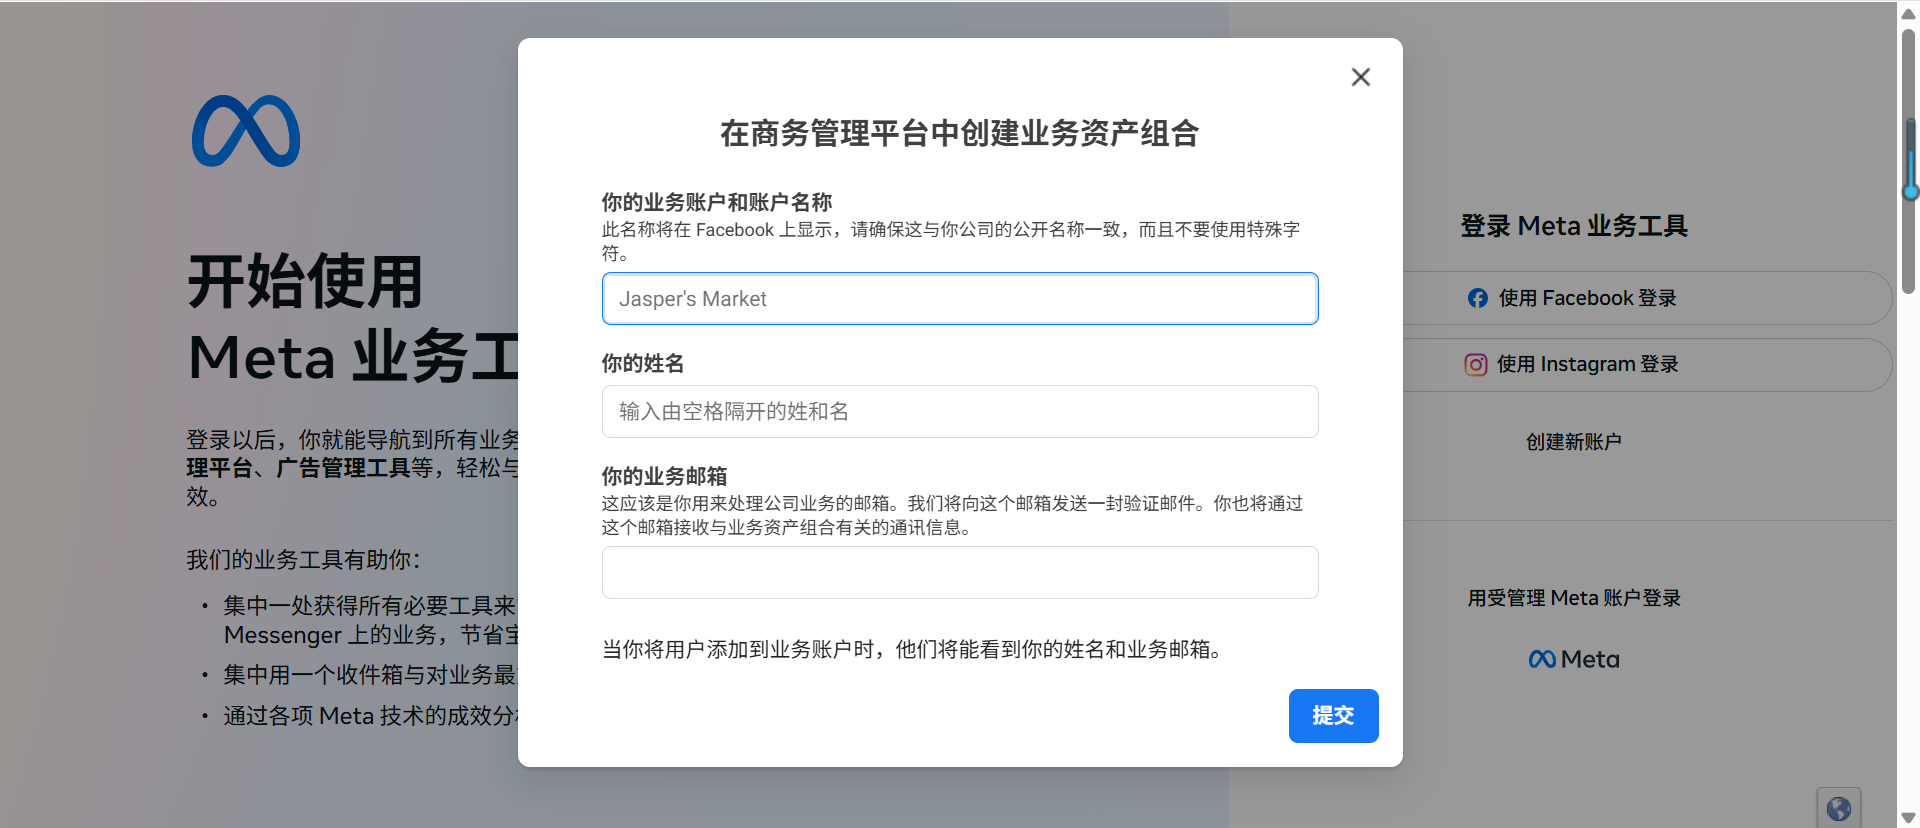Click the dialog title 在商务管理平台中创建业务资产组合

[x=959, y=133]
